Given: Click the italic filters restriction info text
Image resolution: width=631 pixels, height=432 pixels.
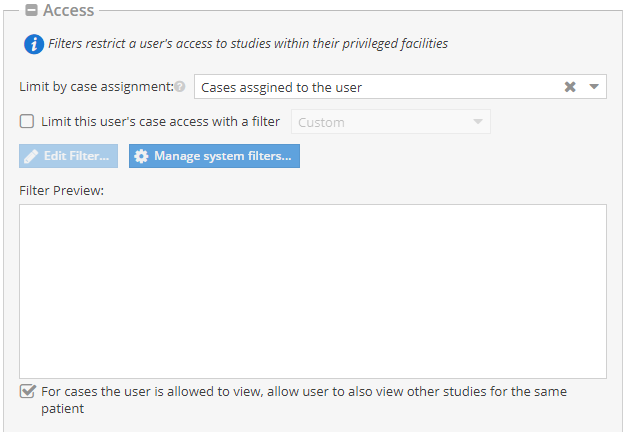Looking at the screenshot, I should [x=248, y=44].
